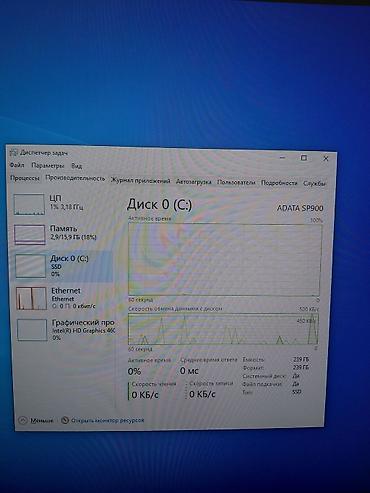Viewport: 370px width, 493px height.
Task: Open the Службы tab
Action: point(314,183)
